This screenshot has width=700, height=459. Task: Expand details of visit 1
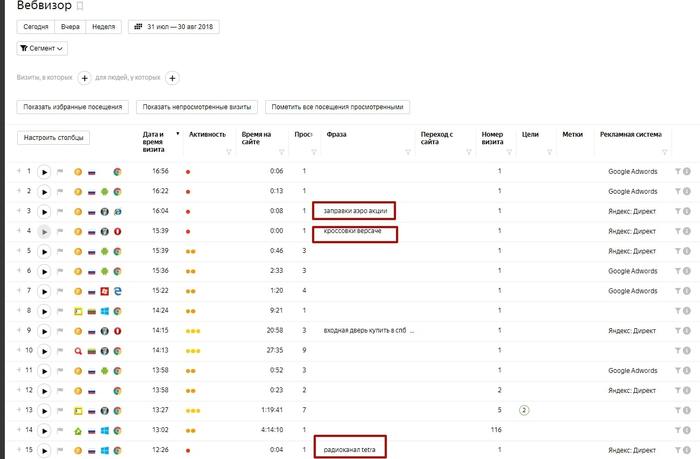point(19,171)
